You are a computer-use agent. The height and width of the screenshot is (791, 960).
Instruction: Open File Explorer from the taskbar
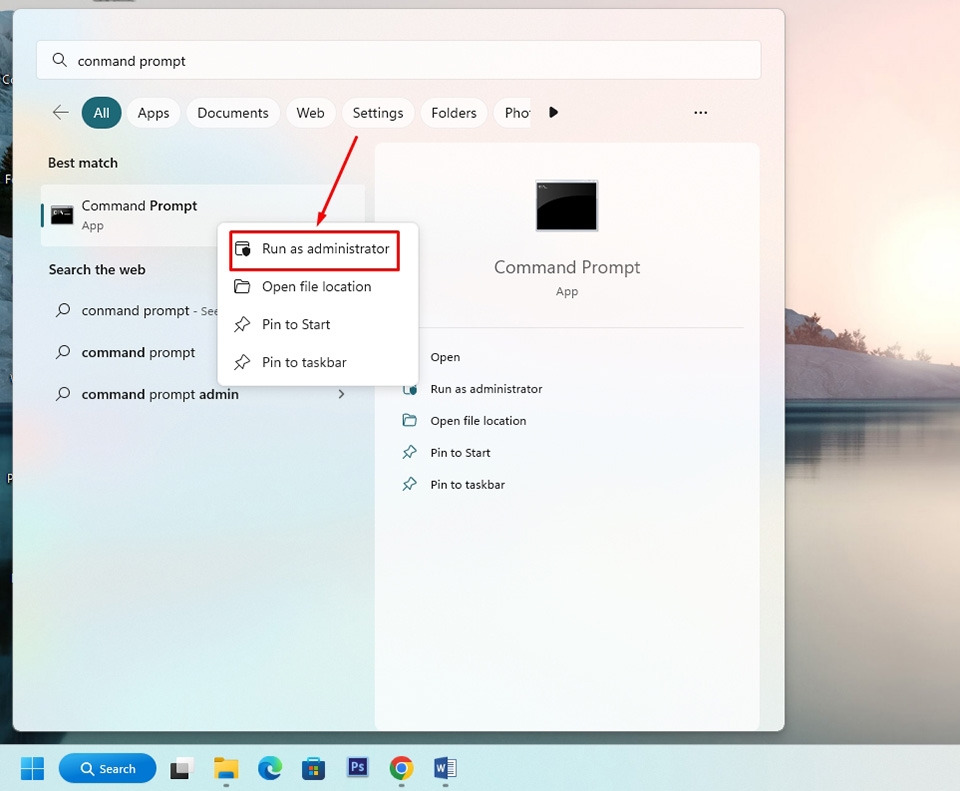click(225, 768)
